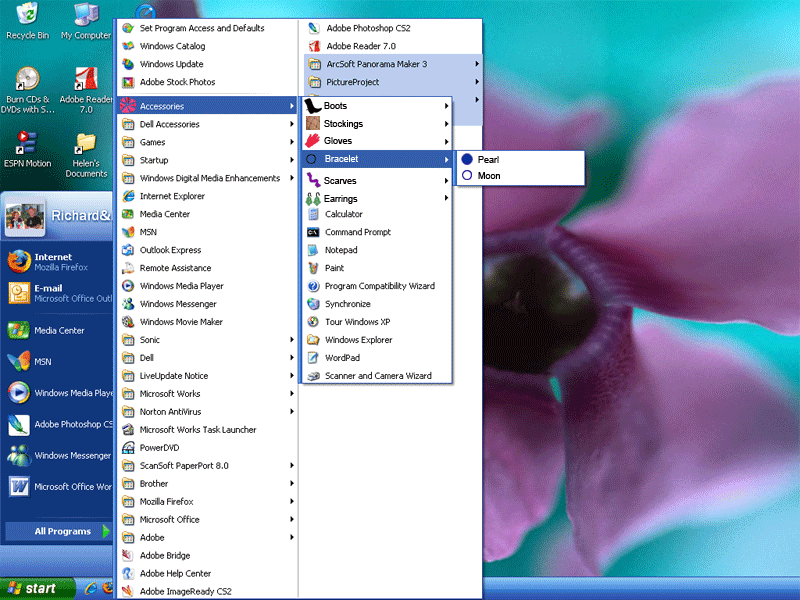Expand the Scarves submenu arrow
The height and width of the screenshot is (600, 800).
pos(446,181)
